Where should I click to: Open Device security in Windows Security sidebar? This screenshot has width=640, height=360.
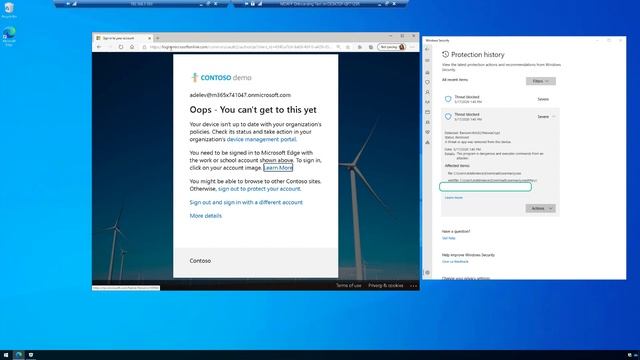click(x=427, y=122)
